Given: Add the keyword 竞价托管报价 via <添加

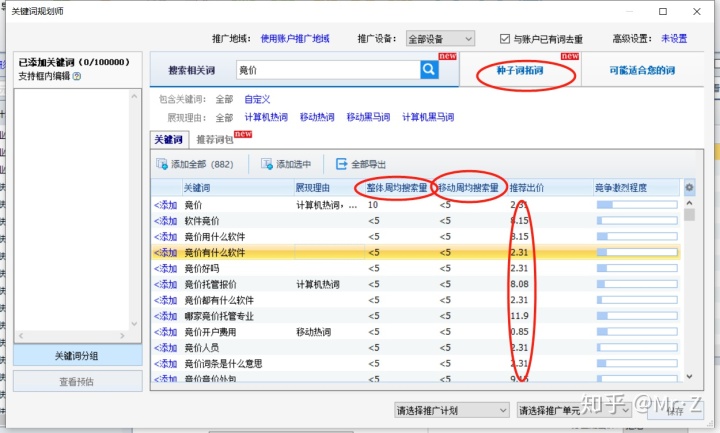Looking at the screenshot, I should [165, 284].
